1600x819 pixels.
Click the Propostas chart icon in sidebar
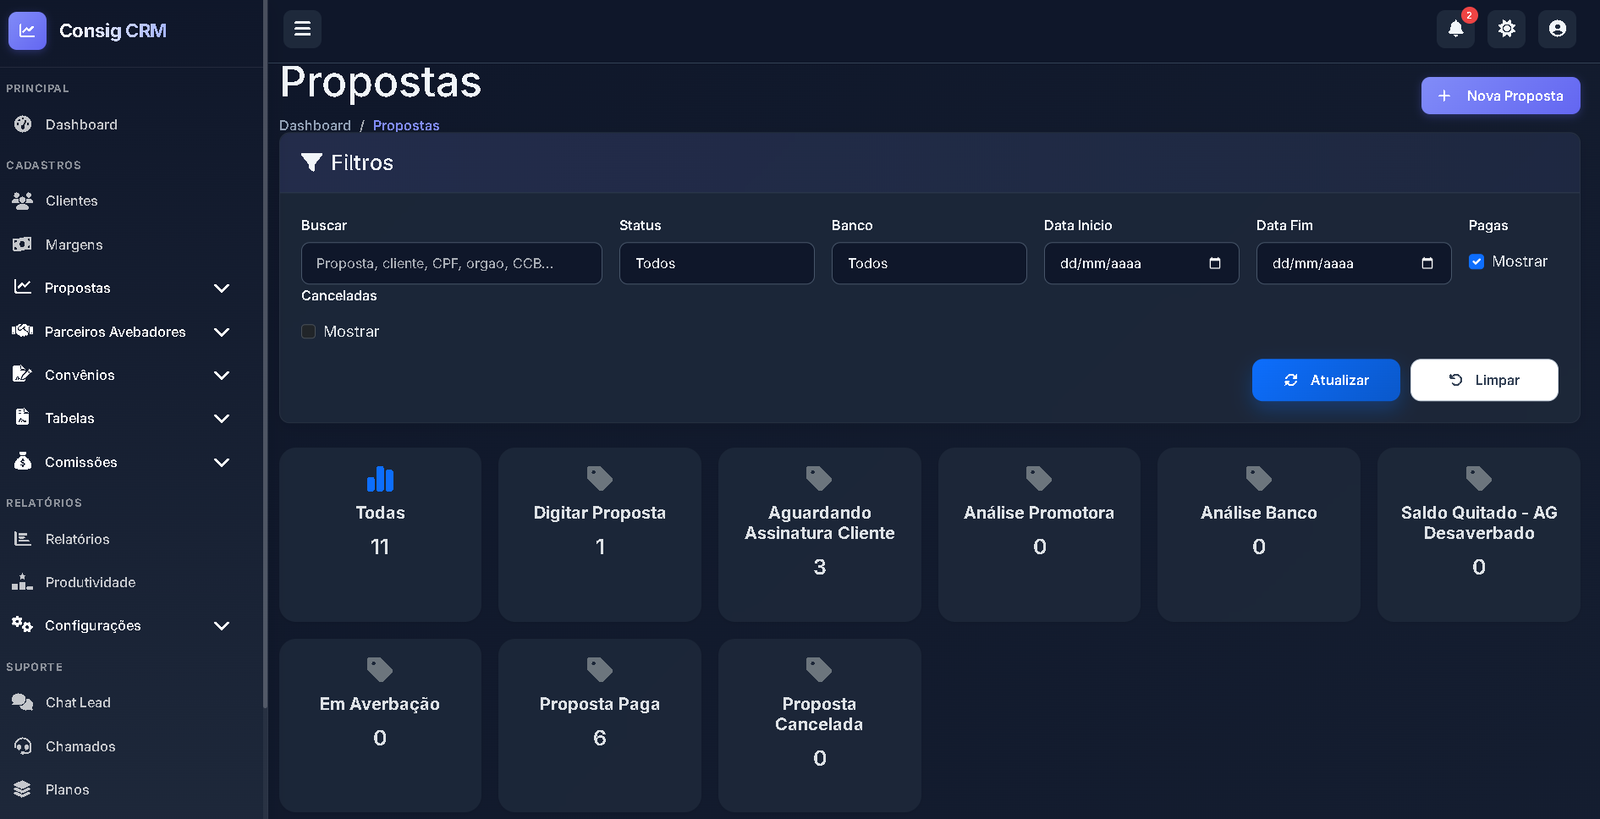(22, 287)
